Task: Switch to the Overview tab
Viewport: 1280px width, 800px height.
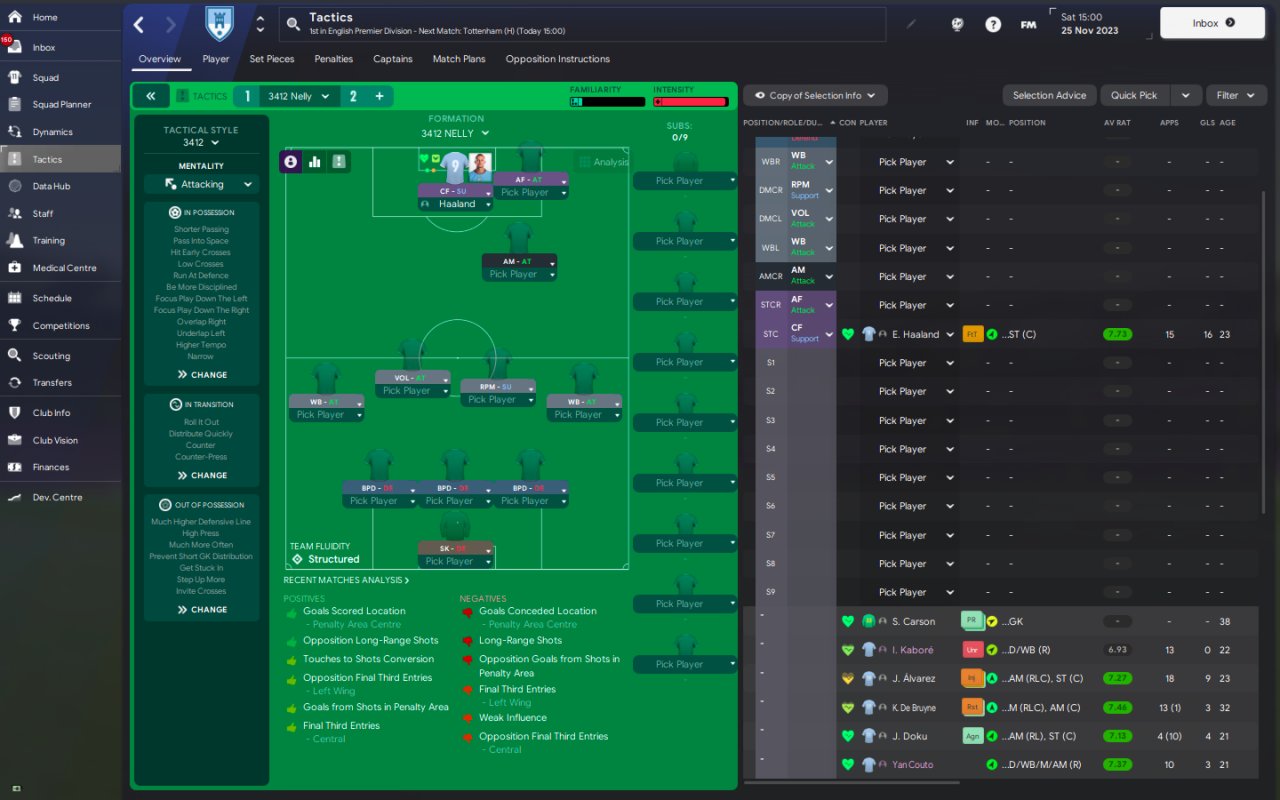Action: pyautogui.click(x=160, y=59)
